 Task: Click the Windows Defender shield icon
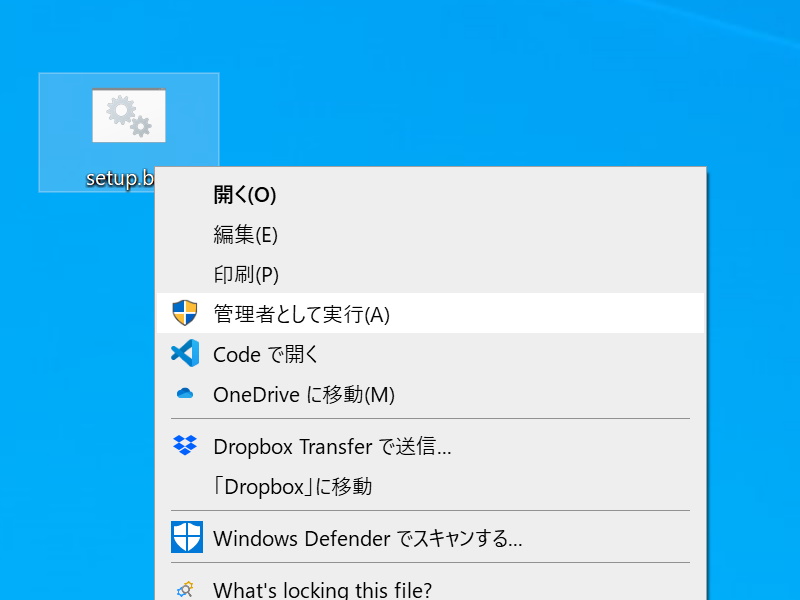click(184, 538)
